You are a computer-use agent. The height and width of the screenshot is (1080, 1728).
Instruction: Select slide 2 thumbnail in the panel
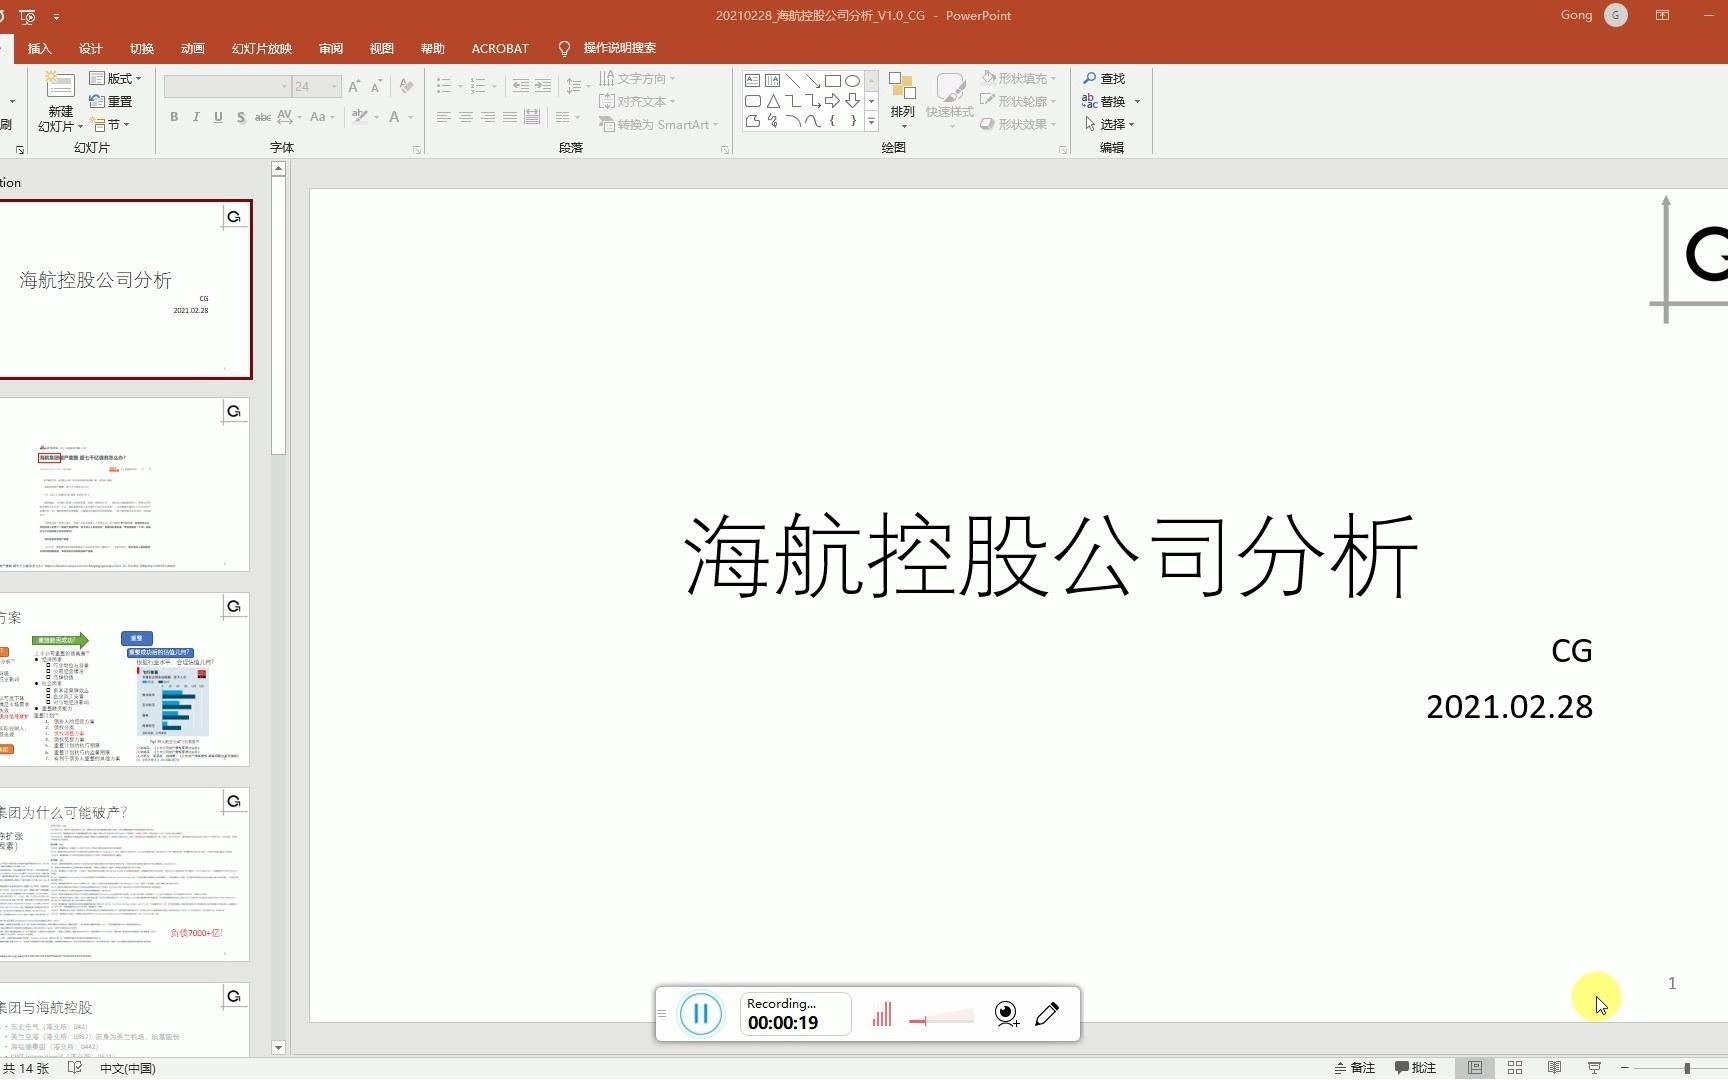[123, 485]
